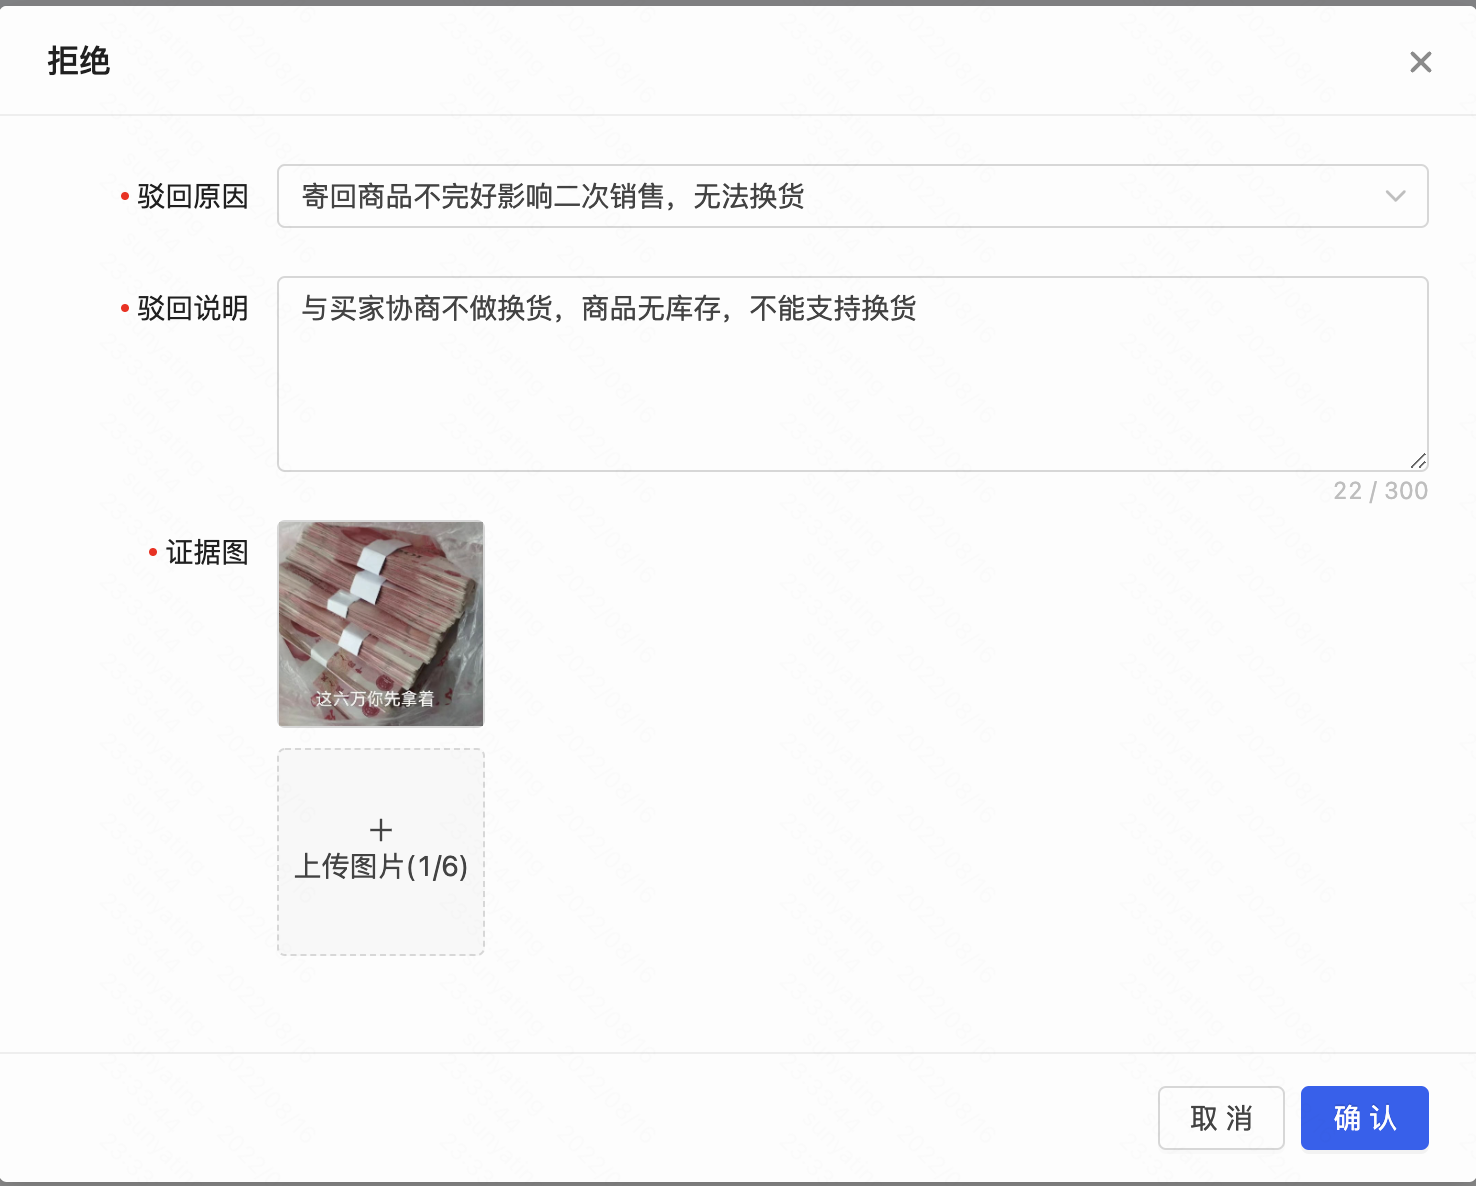Image resolution: width=1476 pixels, height=1186 pixels.
Task: Grab the text area resize handle corner
Action: pos(1418,461)
